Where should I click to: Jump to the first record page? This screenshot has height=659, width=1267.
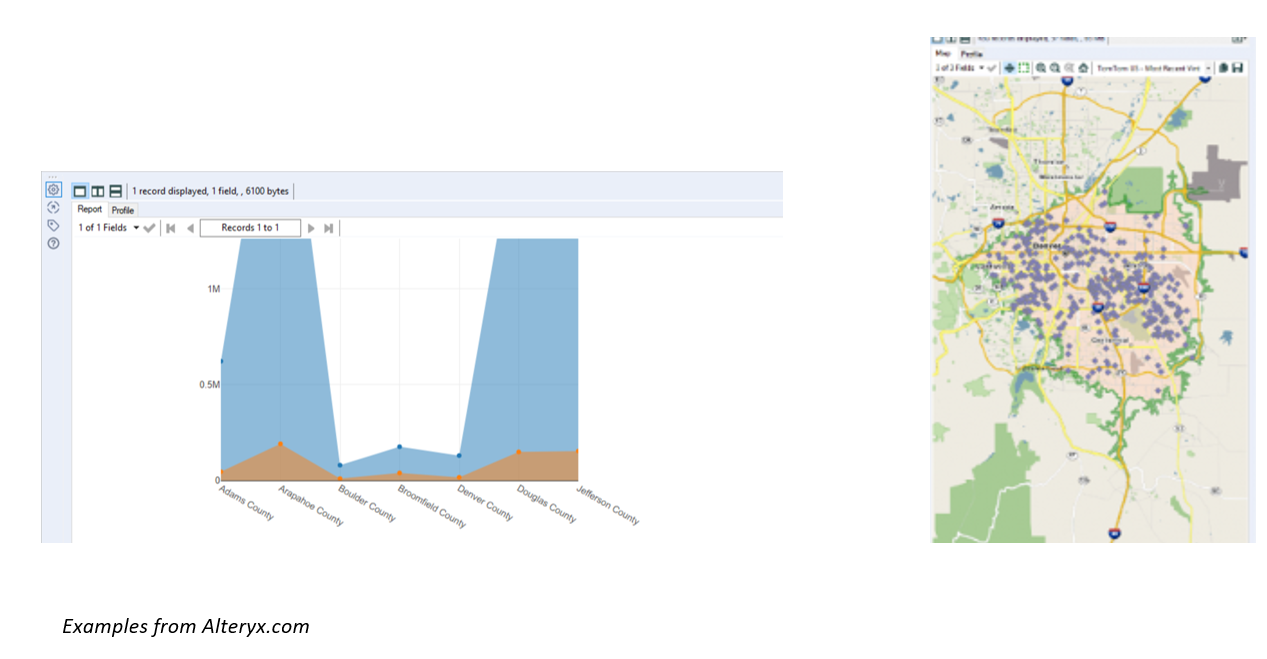click(171, 228)
